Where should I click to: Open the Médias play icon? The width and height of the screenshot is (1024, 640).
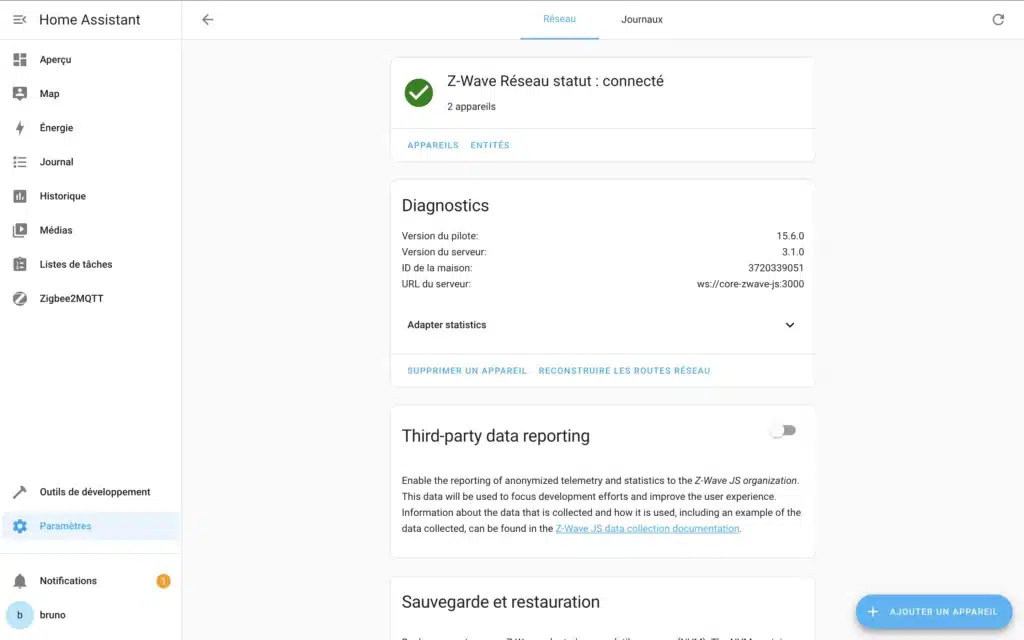(20, 230)
